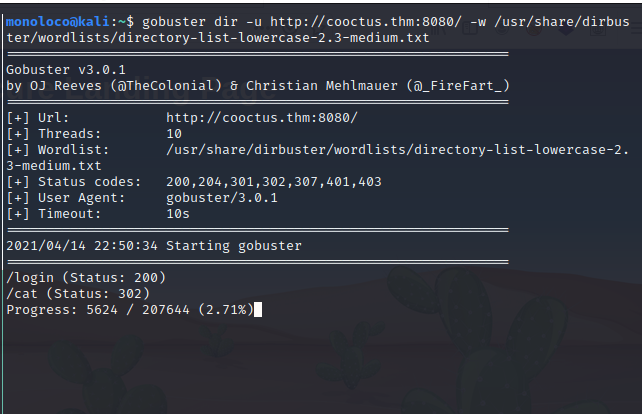Click the monoloco@kali prompt text
Image resolution: width=642 pixels, height=414 pixels.
pos(58,21)
